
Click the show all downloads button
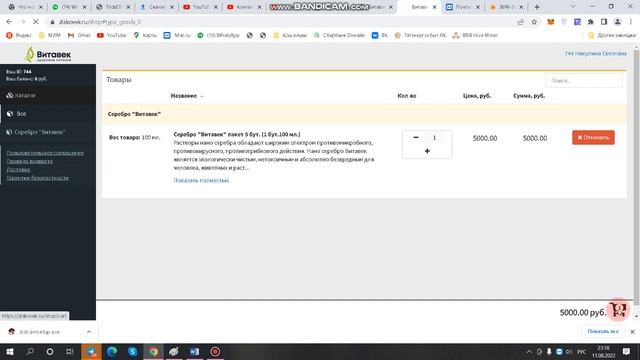coord(603,331)
